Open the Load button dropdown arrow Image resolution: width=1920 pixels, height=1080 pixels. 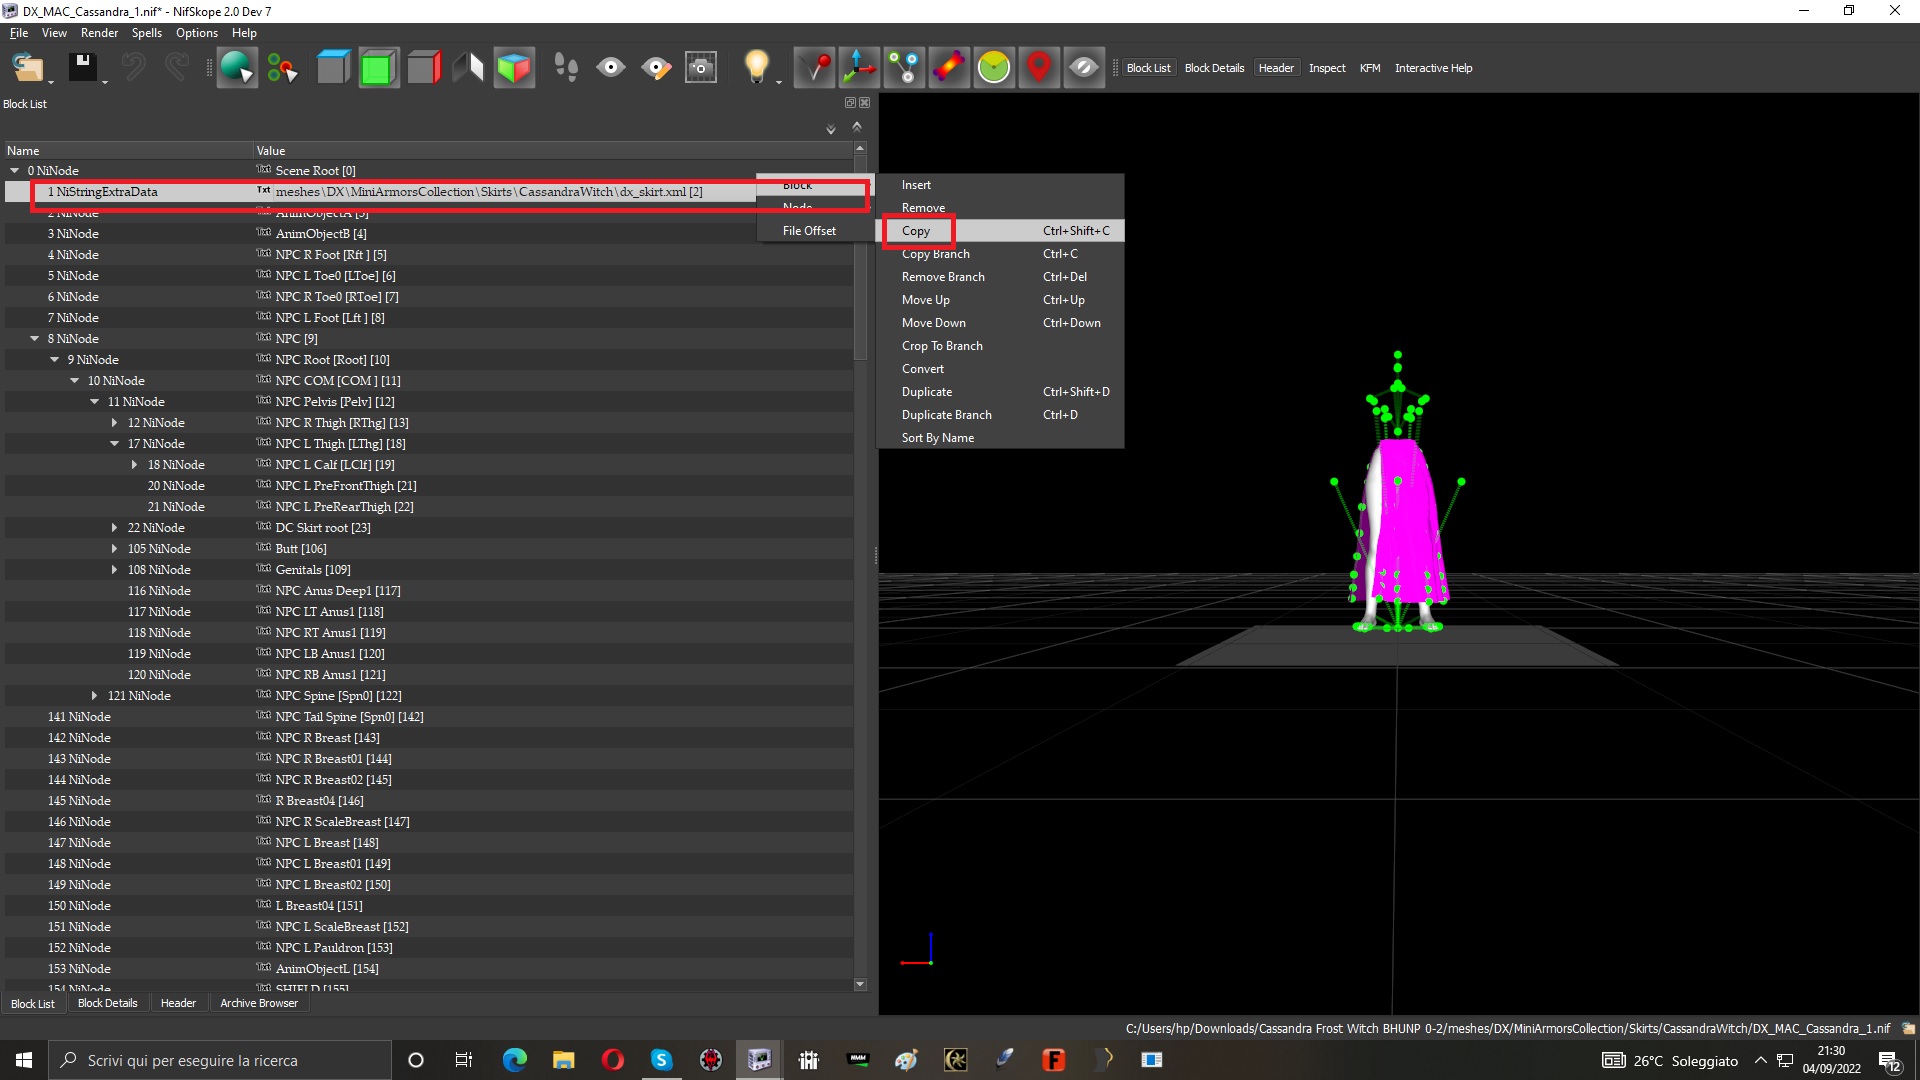pos(50,82)
